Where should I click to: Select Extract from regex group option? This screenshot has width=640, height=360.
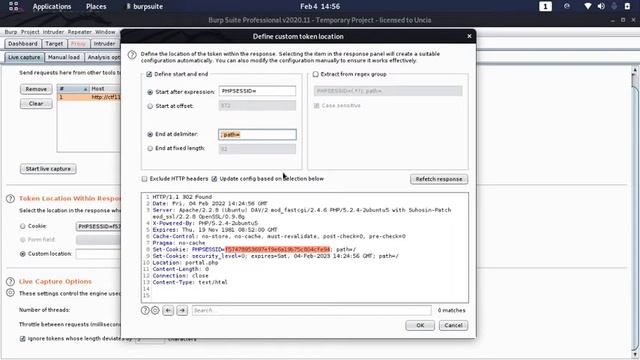[316, 74]
